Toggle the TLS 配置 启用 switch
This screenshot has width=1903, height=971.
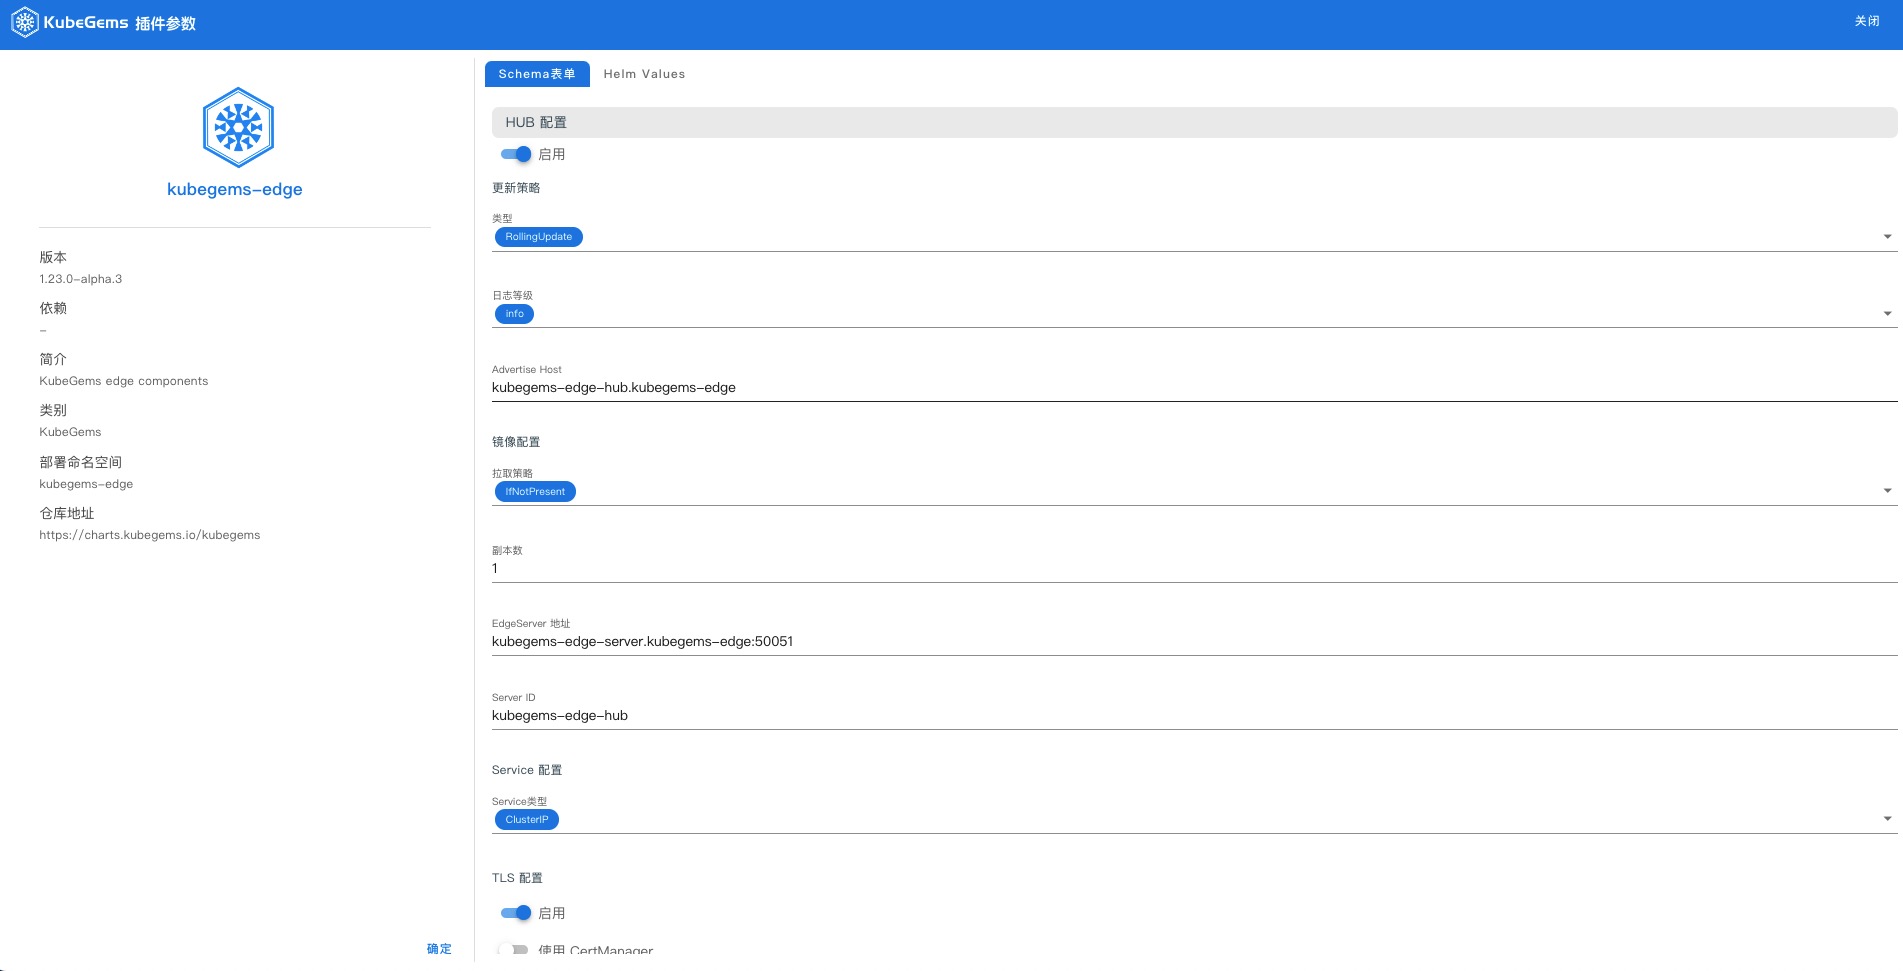[x=516, y=913]
